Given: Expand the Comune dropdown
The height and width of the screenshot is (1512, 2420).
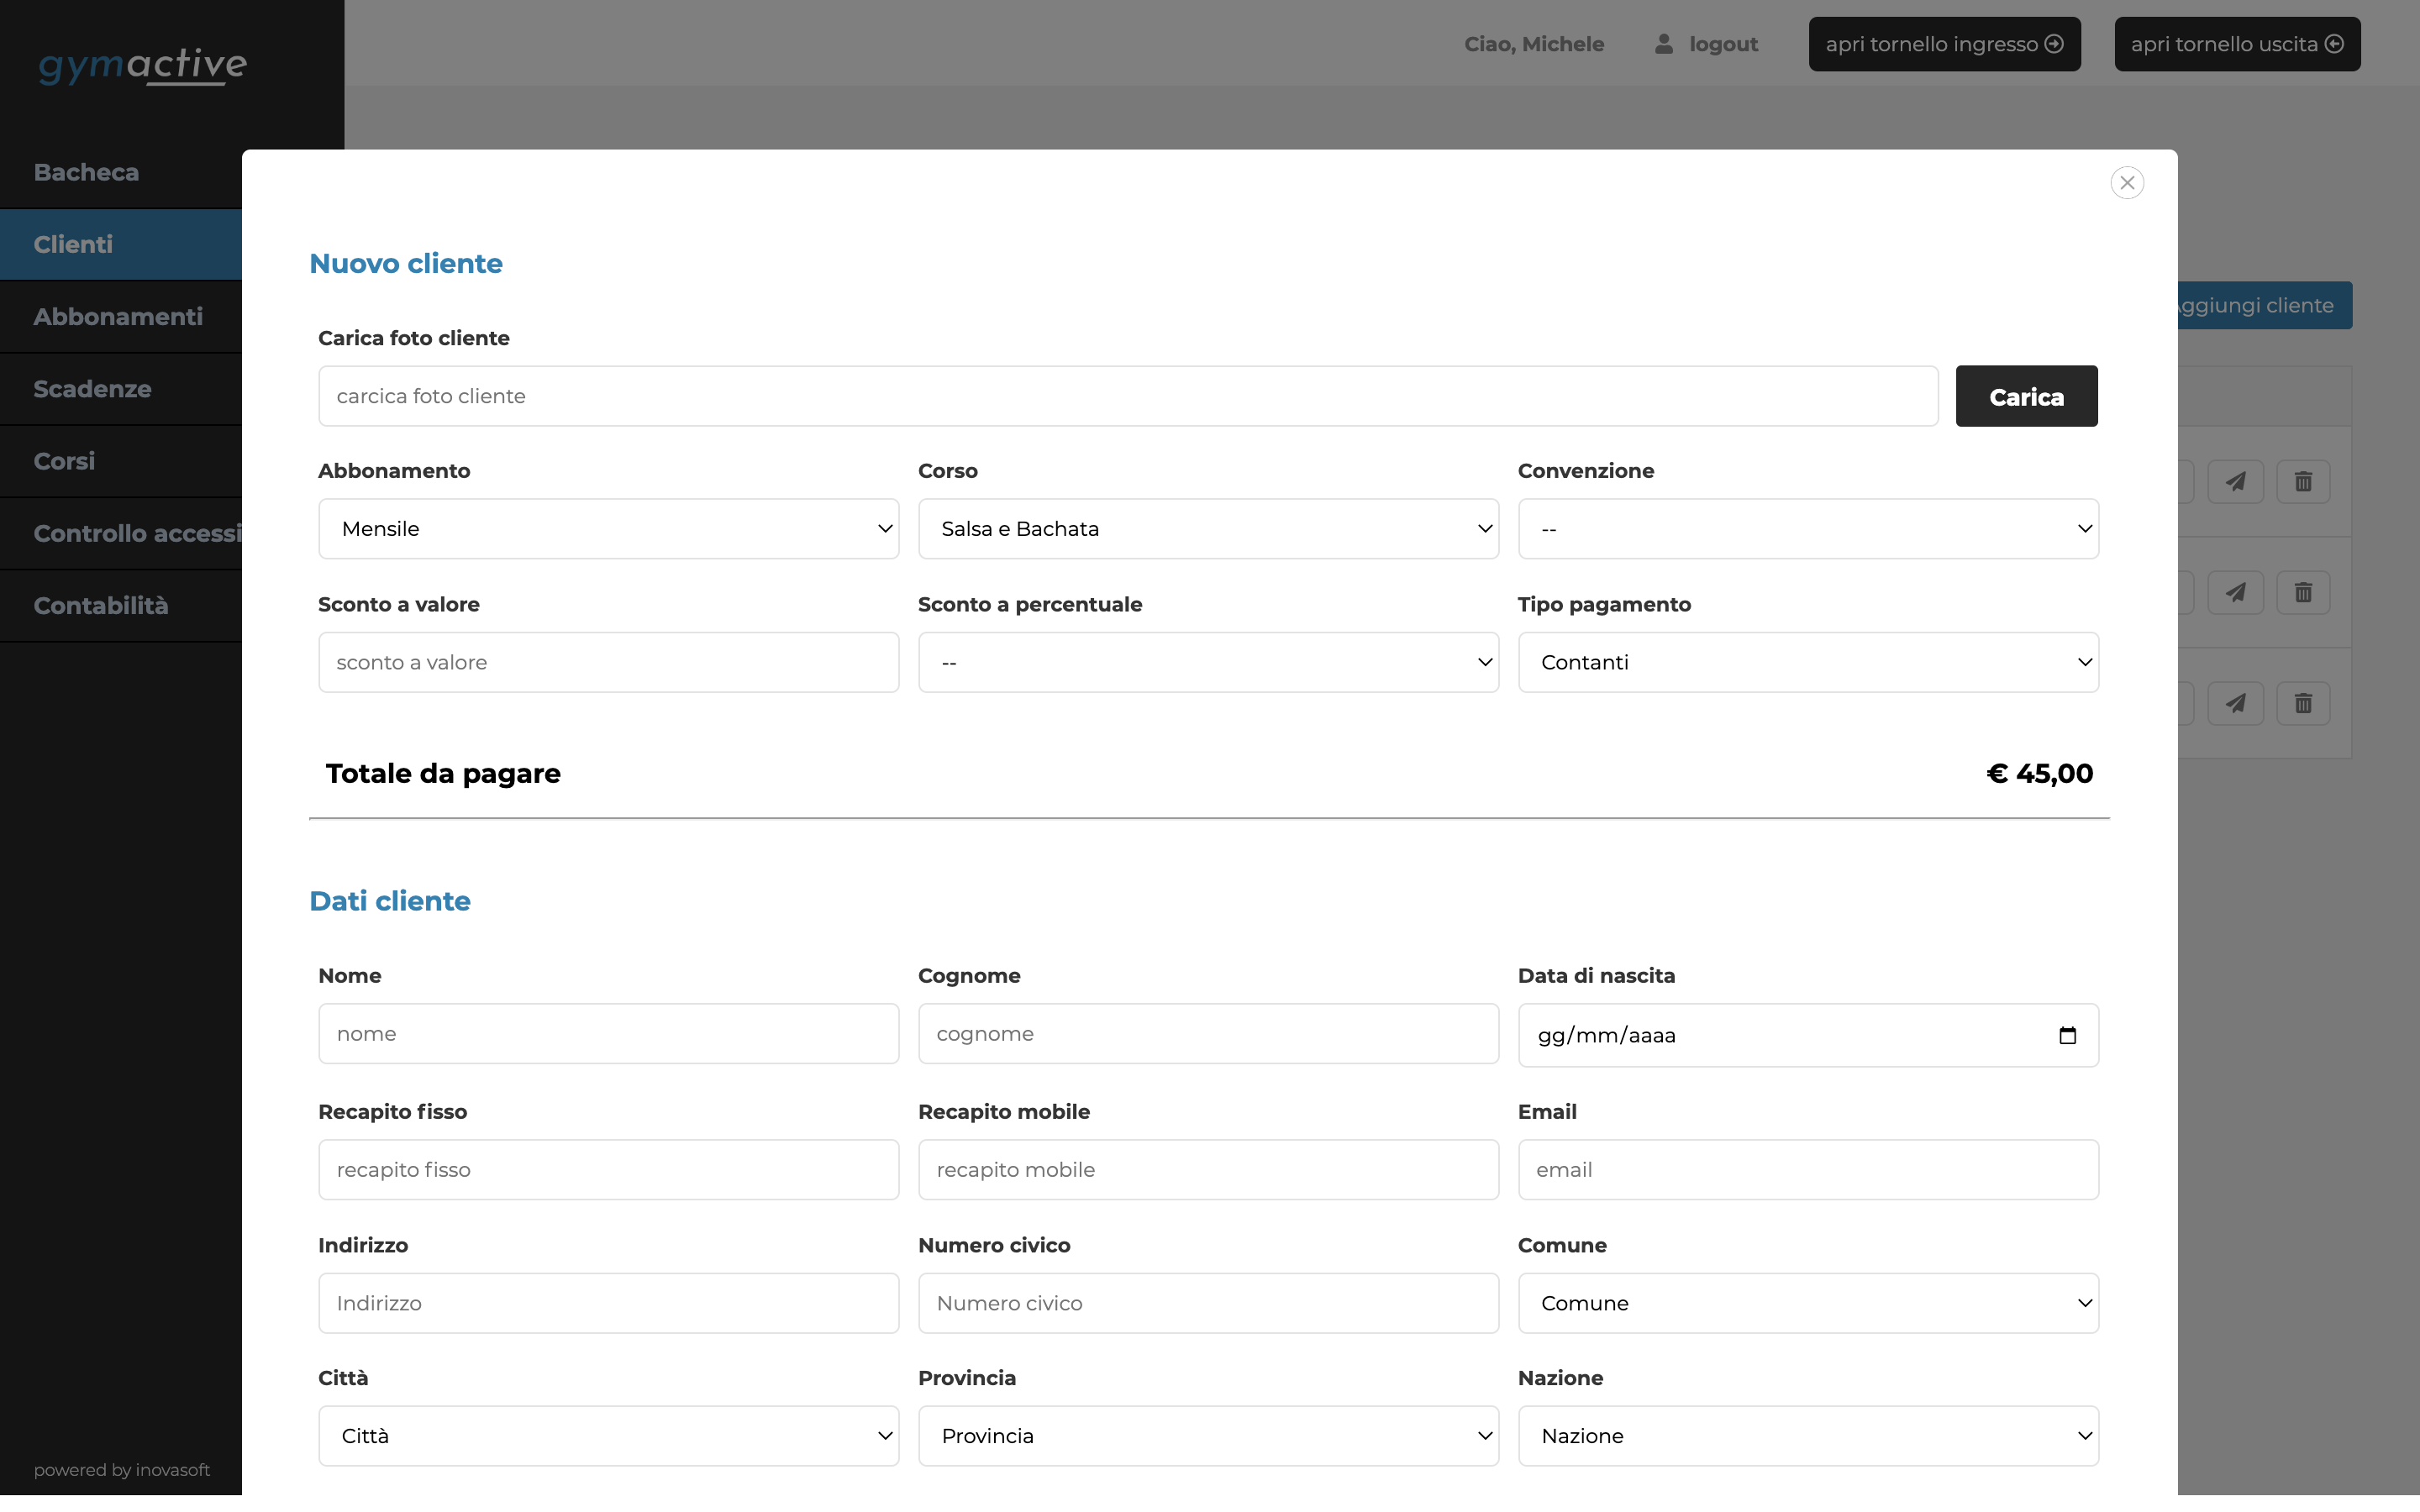Looking at the screenshot, I should click(x=1808, y=1303).
